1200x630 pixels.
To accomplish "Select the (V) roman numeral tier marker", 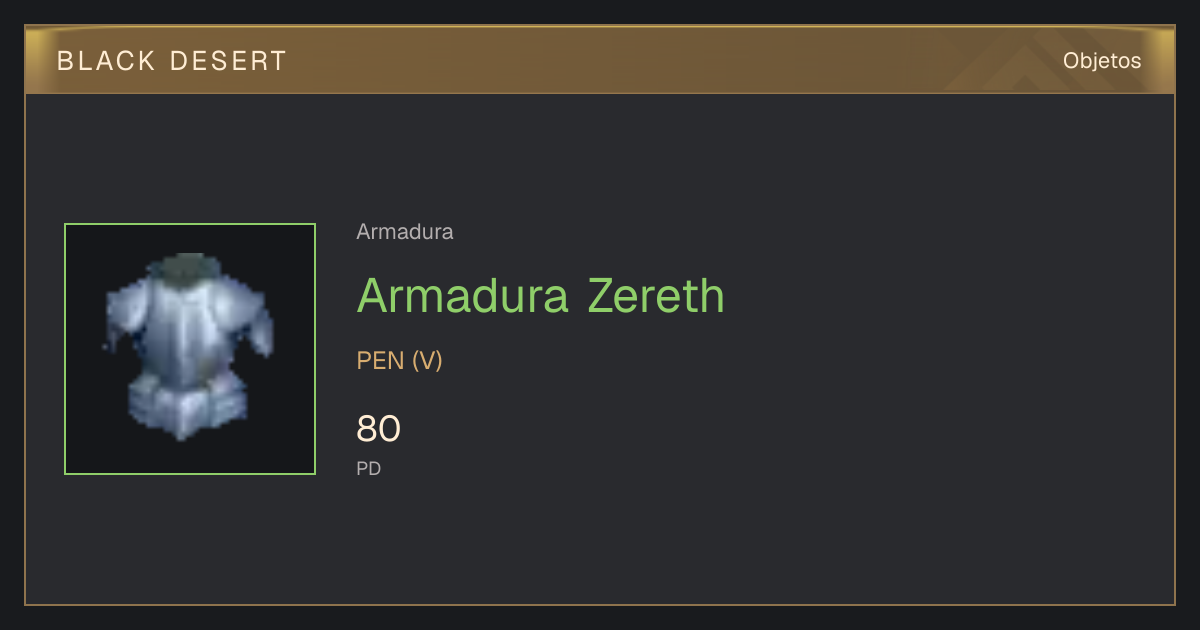I will pyautogui.click(x=427, y=360).
